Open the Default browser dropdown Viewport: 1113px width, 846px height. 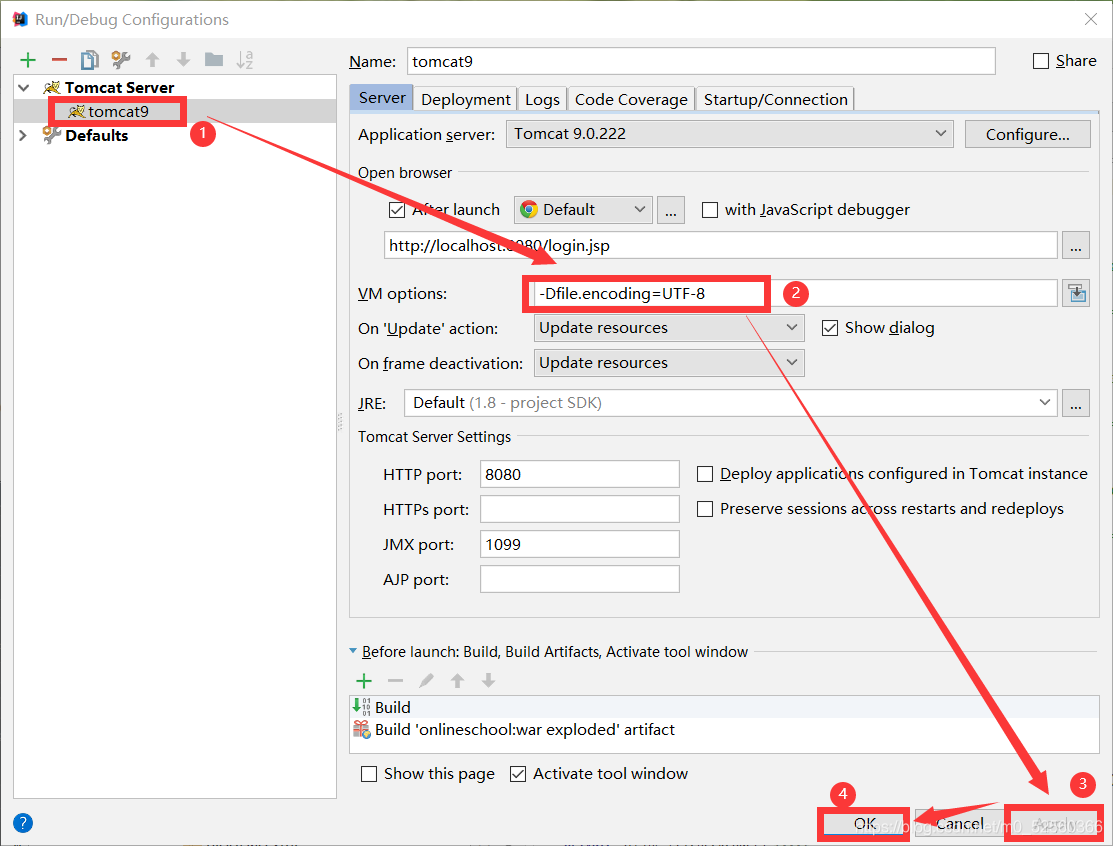583,210
